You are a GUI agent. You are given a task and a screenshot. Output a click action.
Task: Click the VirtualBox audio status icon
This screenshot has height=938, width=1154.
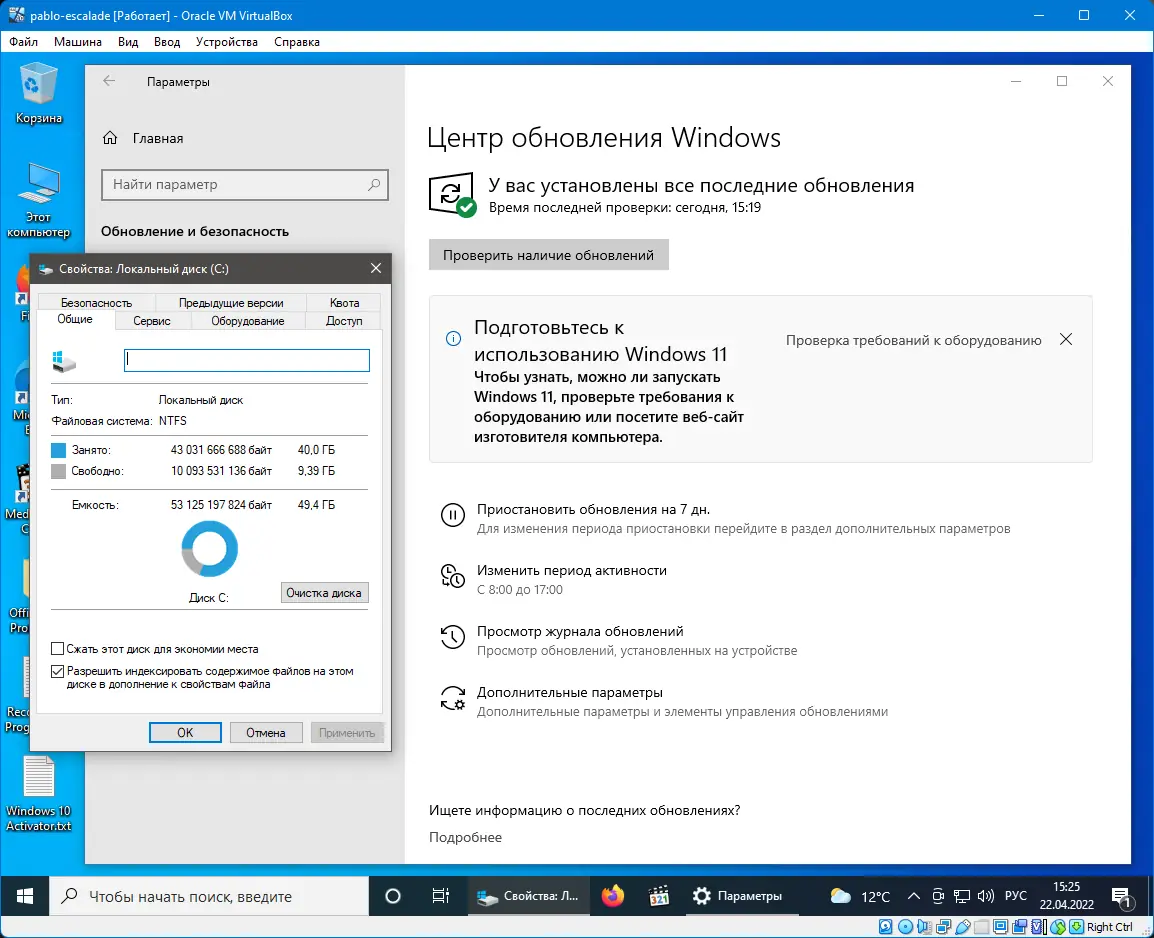pyautogui.click(x=923, y=925)
